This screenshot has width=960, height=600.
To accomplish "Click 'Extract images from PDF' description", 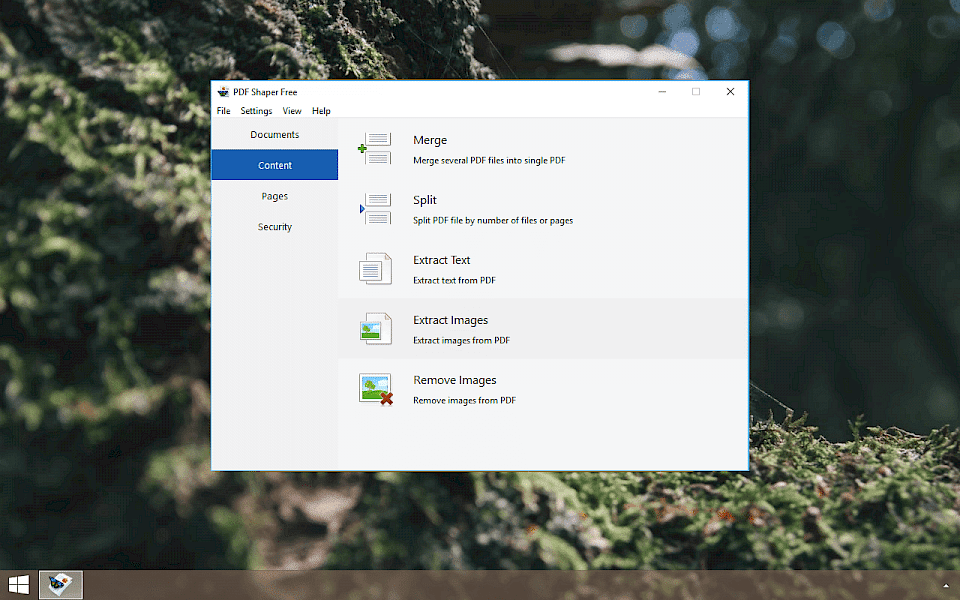I will 461,340.
